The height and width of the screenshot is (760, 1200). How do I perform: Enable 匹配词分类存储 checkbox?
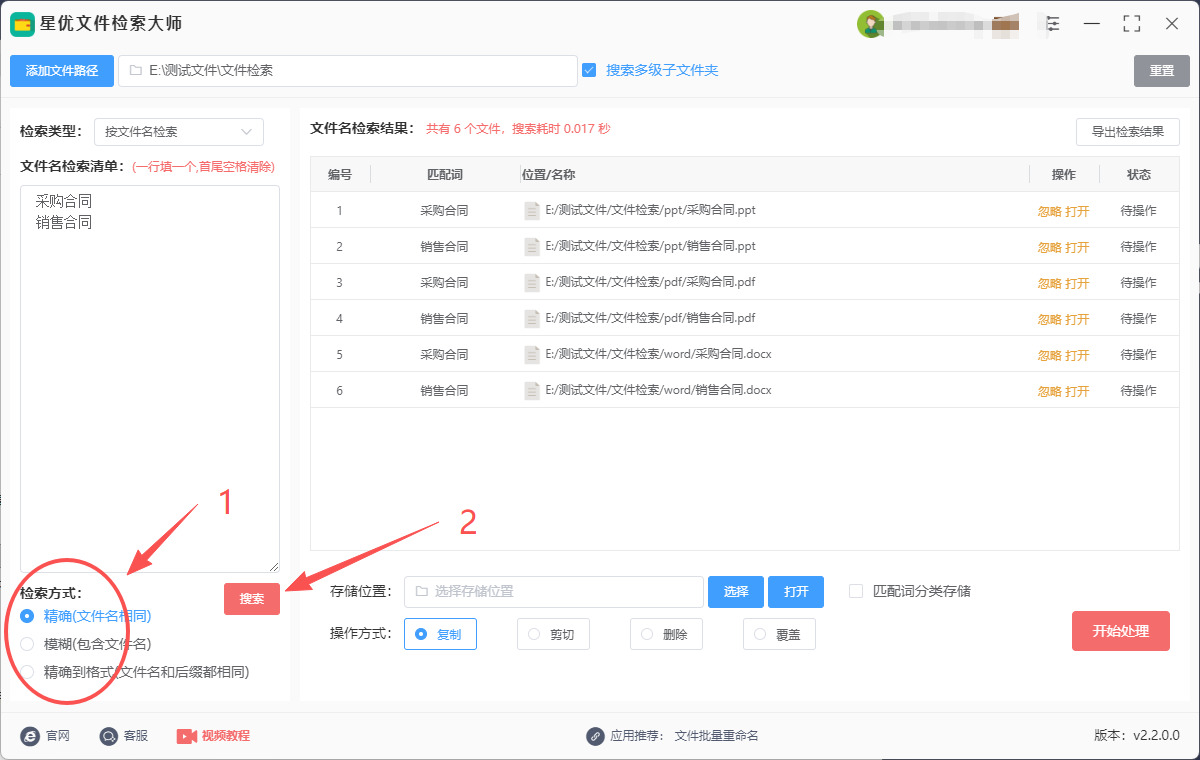[x=856, y=591]
